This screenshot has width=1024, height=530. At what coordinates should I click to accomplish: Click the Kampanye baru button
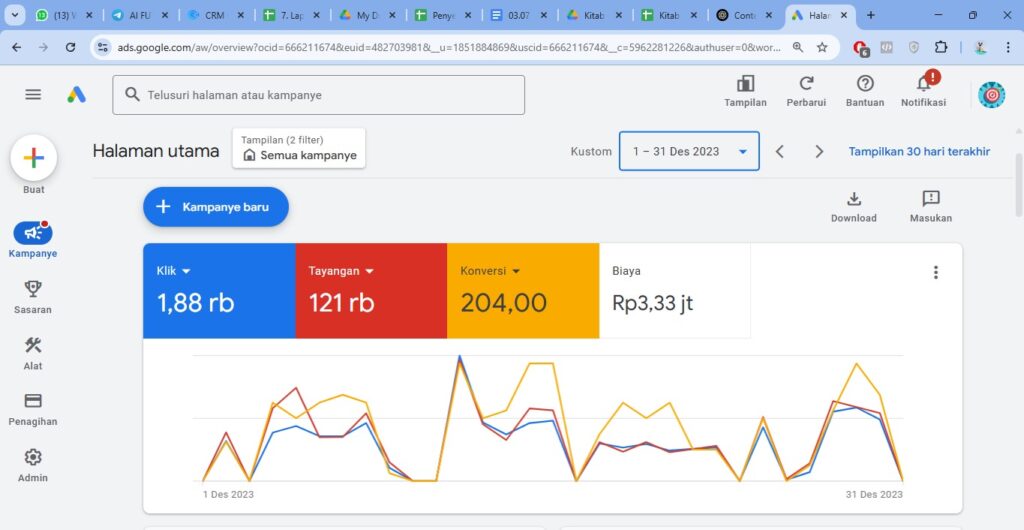click(216, 207)
